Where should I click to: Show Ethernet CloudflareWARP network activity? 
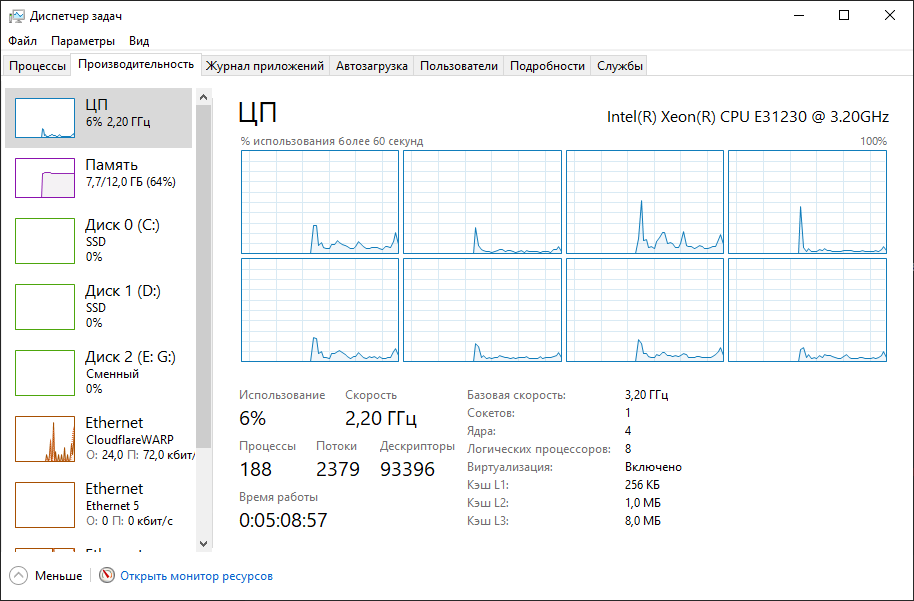[x=100, y=438]
